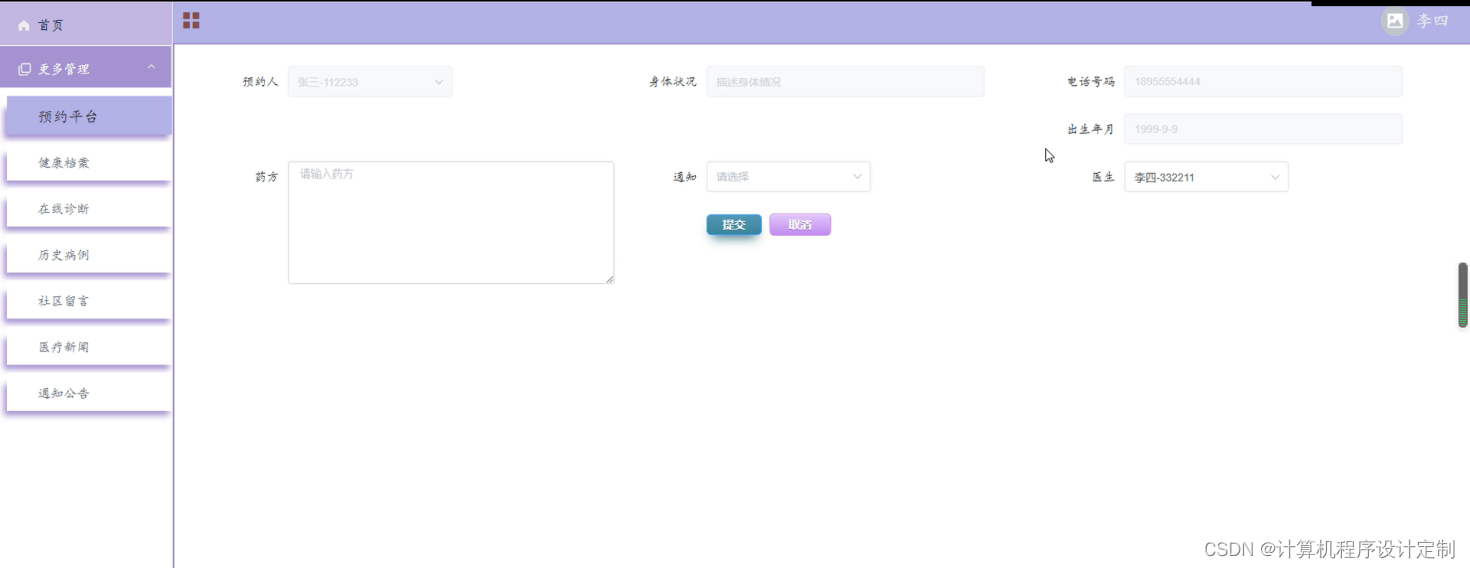Click the 提交 button
1470x568 pixels.
click(734, 225)
